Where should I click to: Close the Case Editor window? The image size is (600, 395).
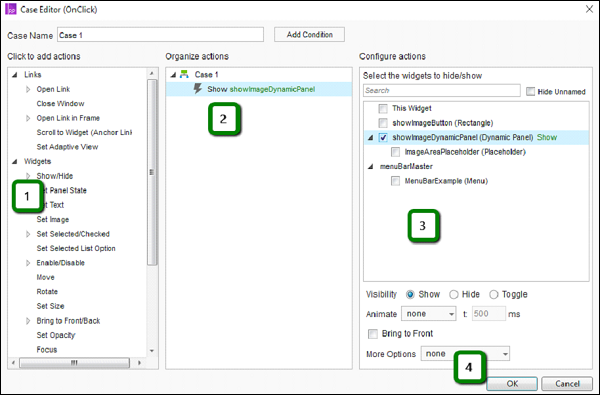click(x=589, y=9)
